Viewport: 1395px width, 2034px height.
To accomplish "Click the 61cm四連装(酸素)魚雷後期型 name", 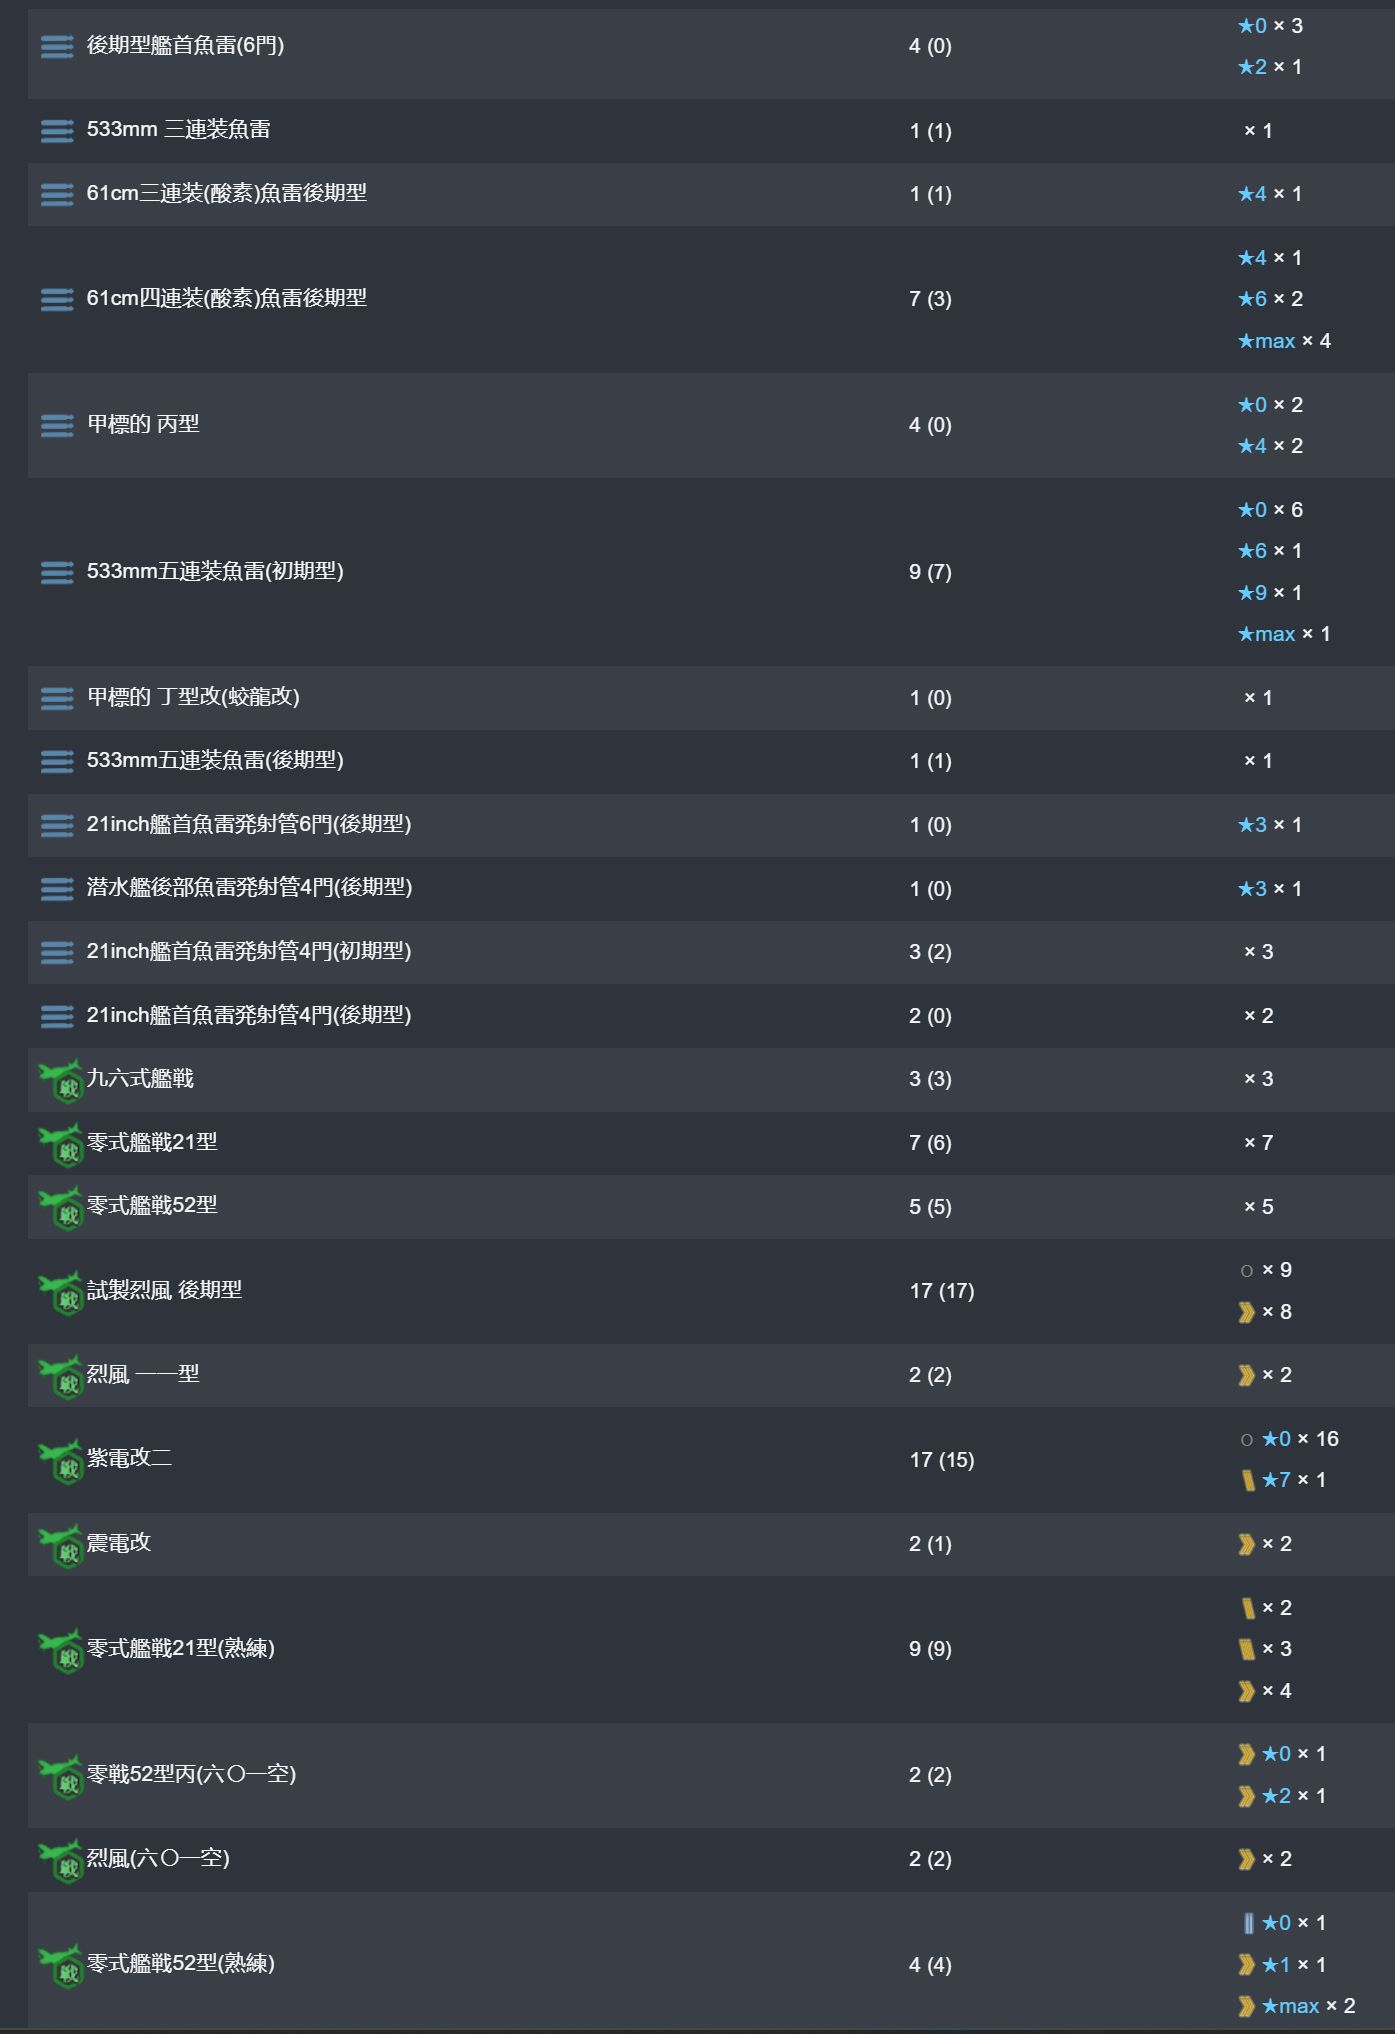I will pos(226,298).
